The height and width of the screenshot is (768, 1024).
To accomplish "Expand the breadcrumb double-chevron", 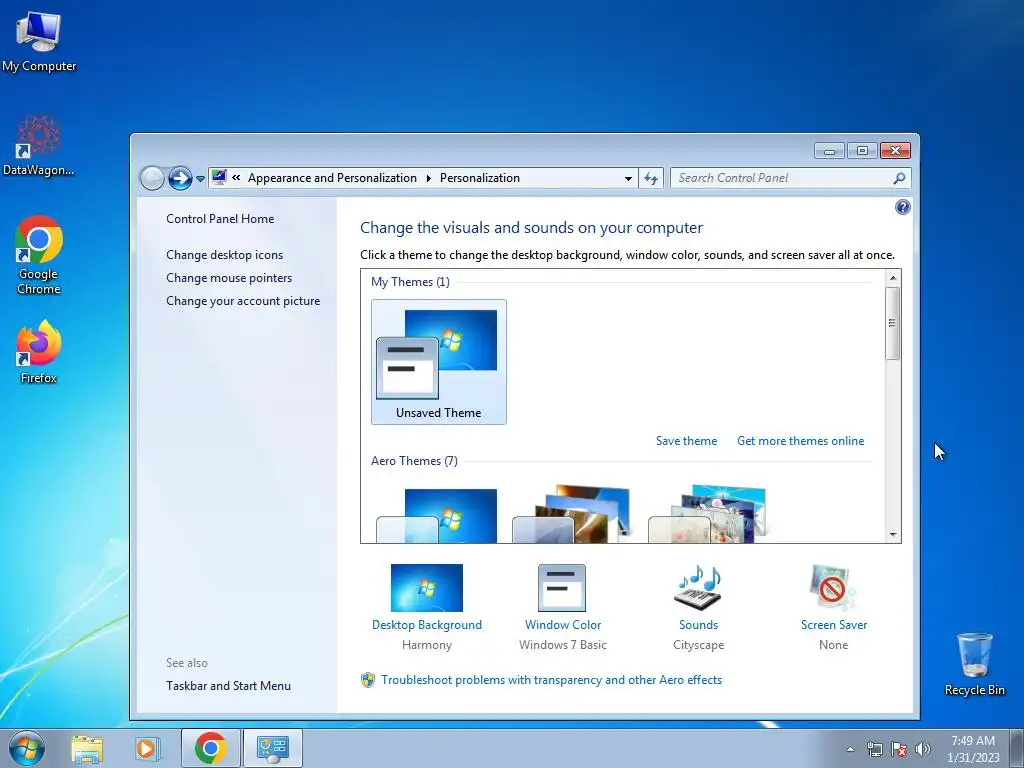I will point(236,178).
